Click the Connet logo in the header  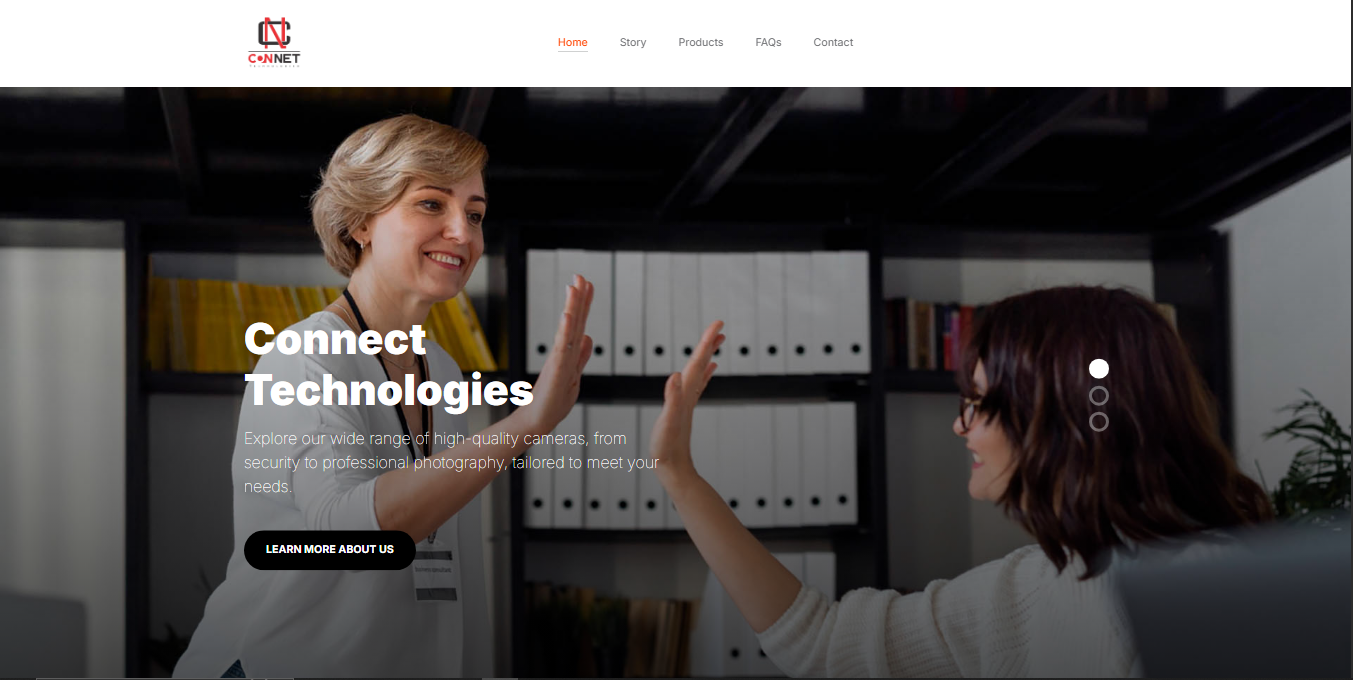click(x=274, y=43)
